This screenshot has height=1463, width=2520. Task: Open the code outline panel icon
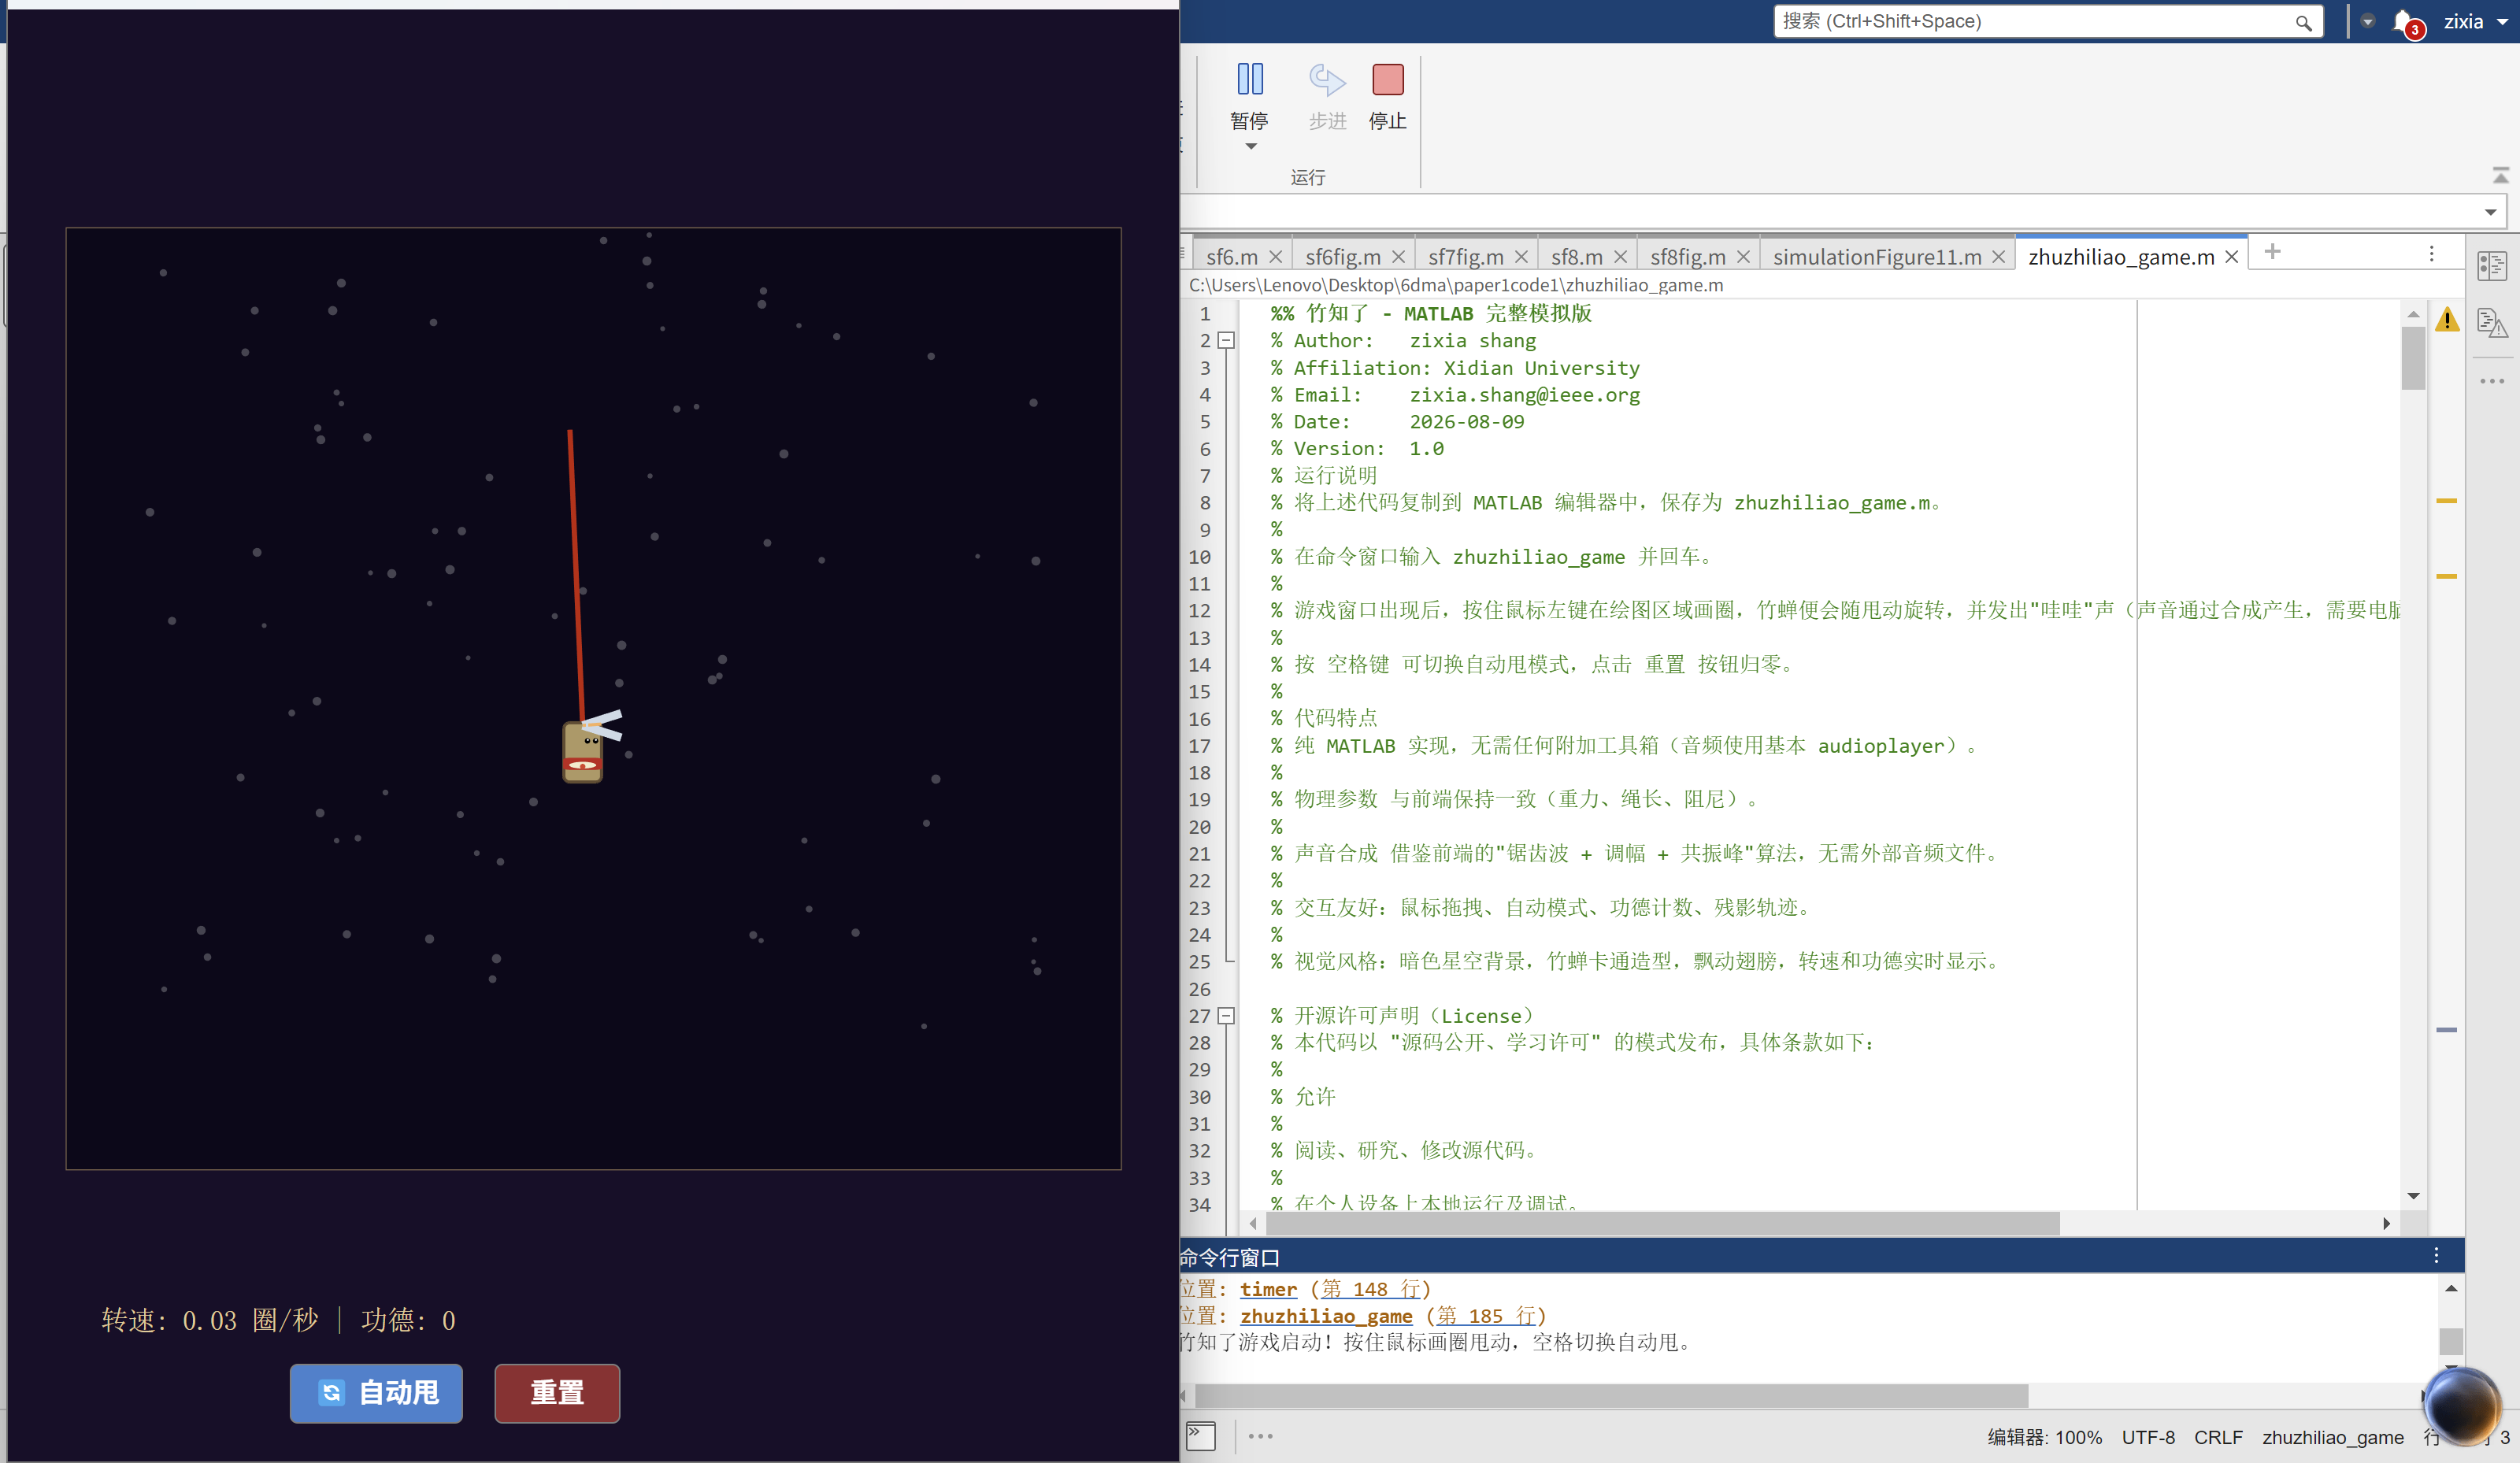tap(2491, 266)
